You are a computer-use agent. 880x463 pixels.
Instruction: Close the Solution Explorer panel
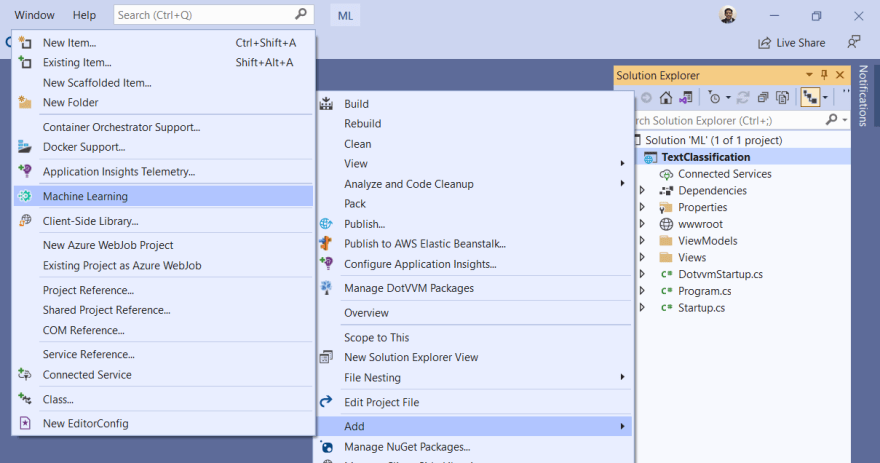(840, 75)
